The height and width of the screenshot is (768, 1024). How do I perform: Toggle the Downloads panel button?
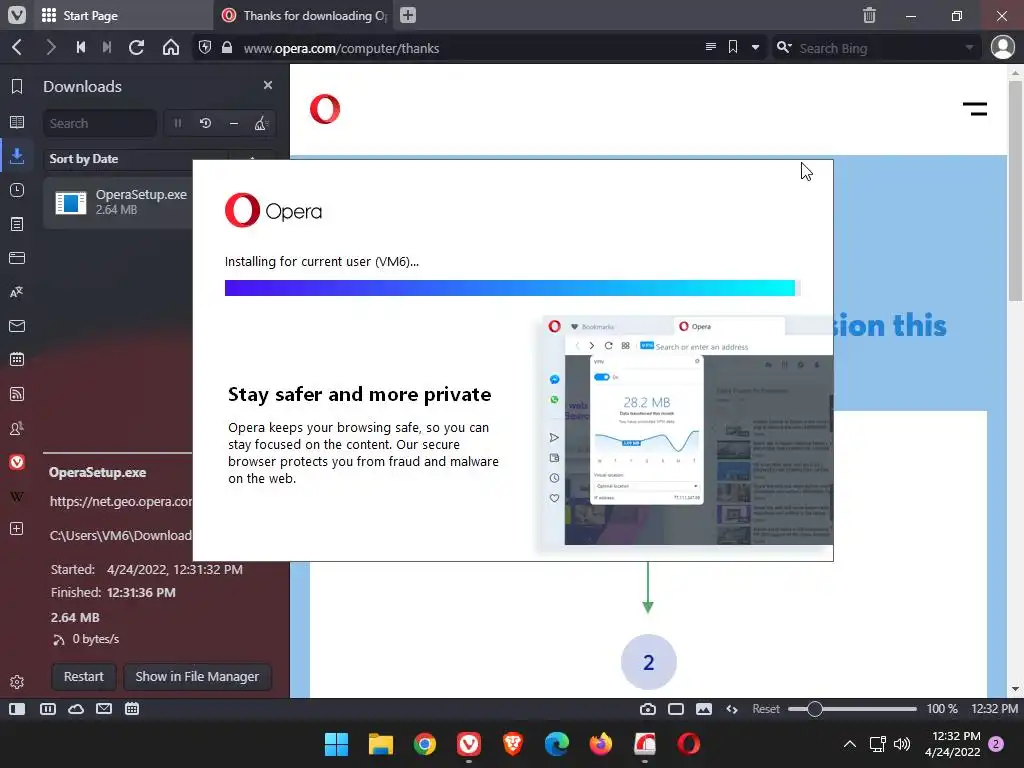(17, 155)
